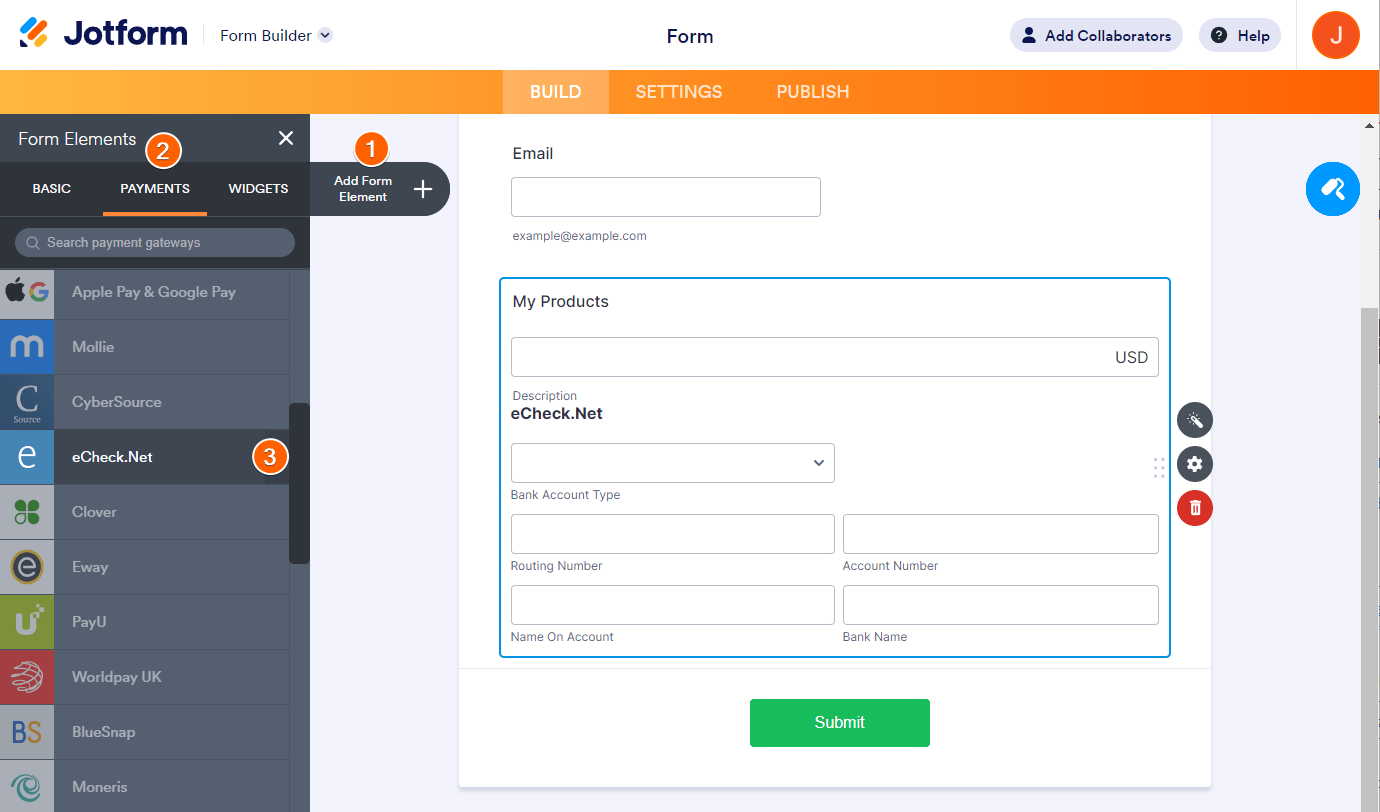Open the Bank Account Type dropdown
Screen dimensions: 1380x812
(673, 463)
